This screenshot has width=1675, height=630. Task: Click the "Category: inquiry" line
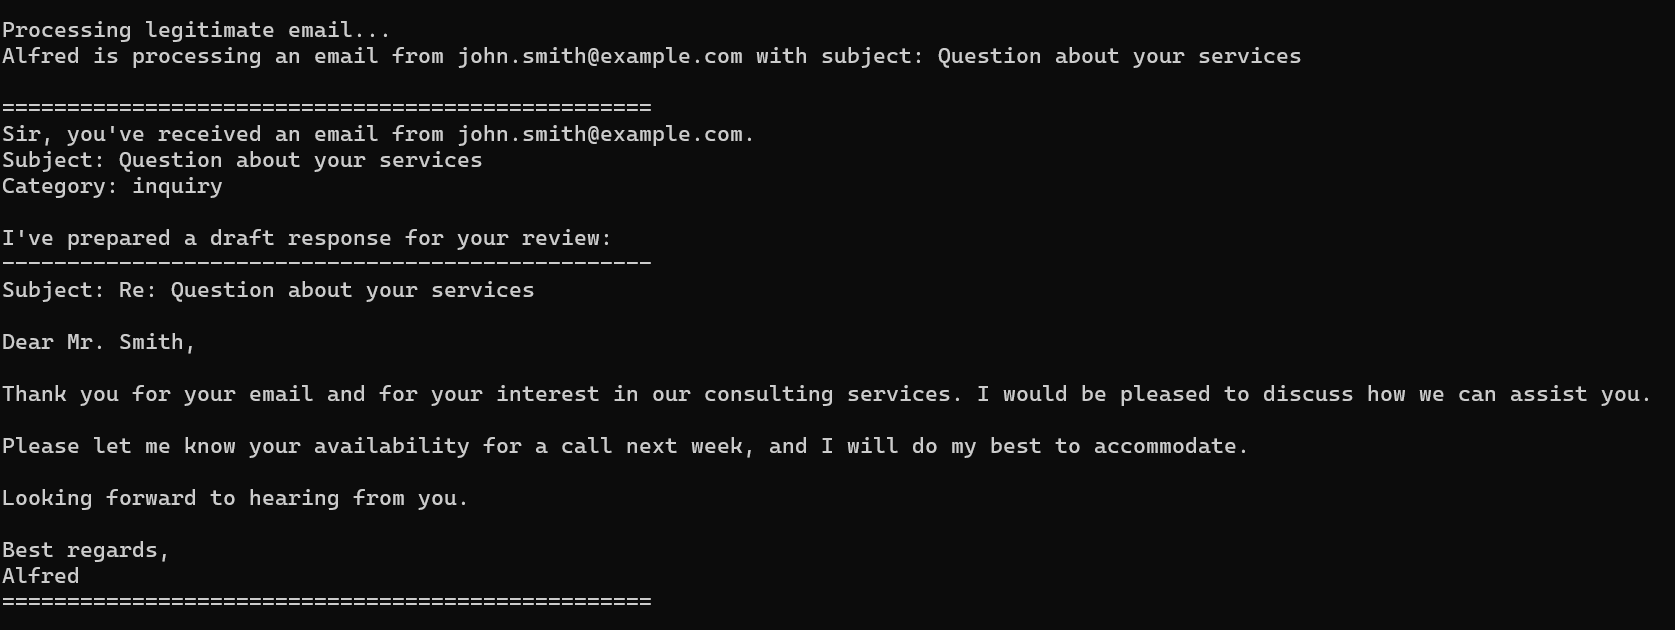click(112, 186)
